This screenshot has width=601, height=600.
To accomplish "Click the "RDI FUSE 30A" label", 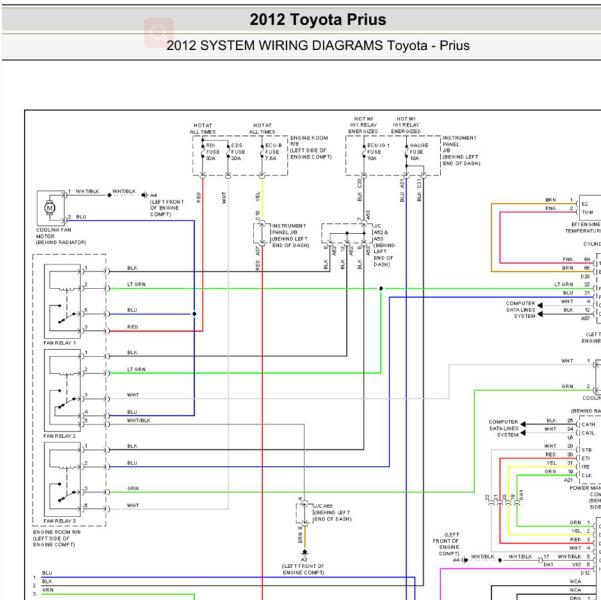I will click(x=212, y=152).
